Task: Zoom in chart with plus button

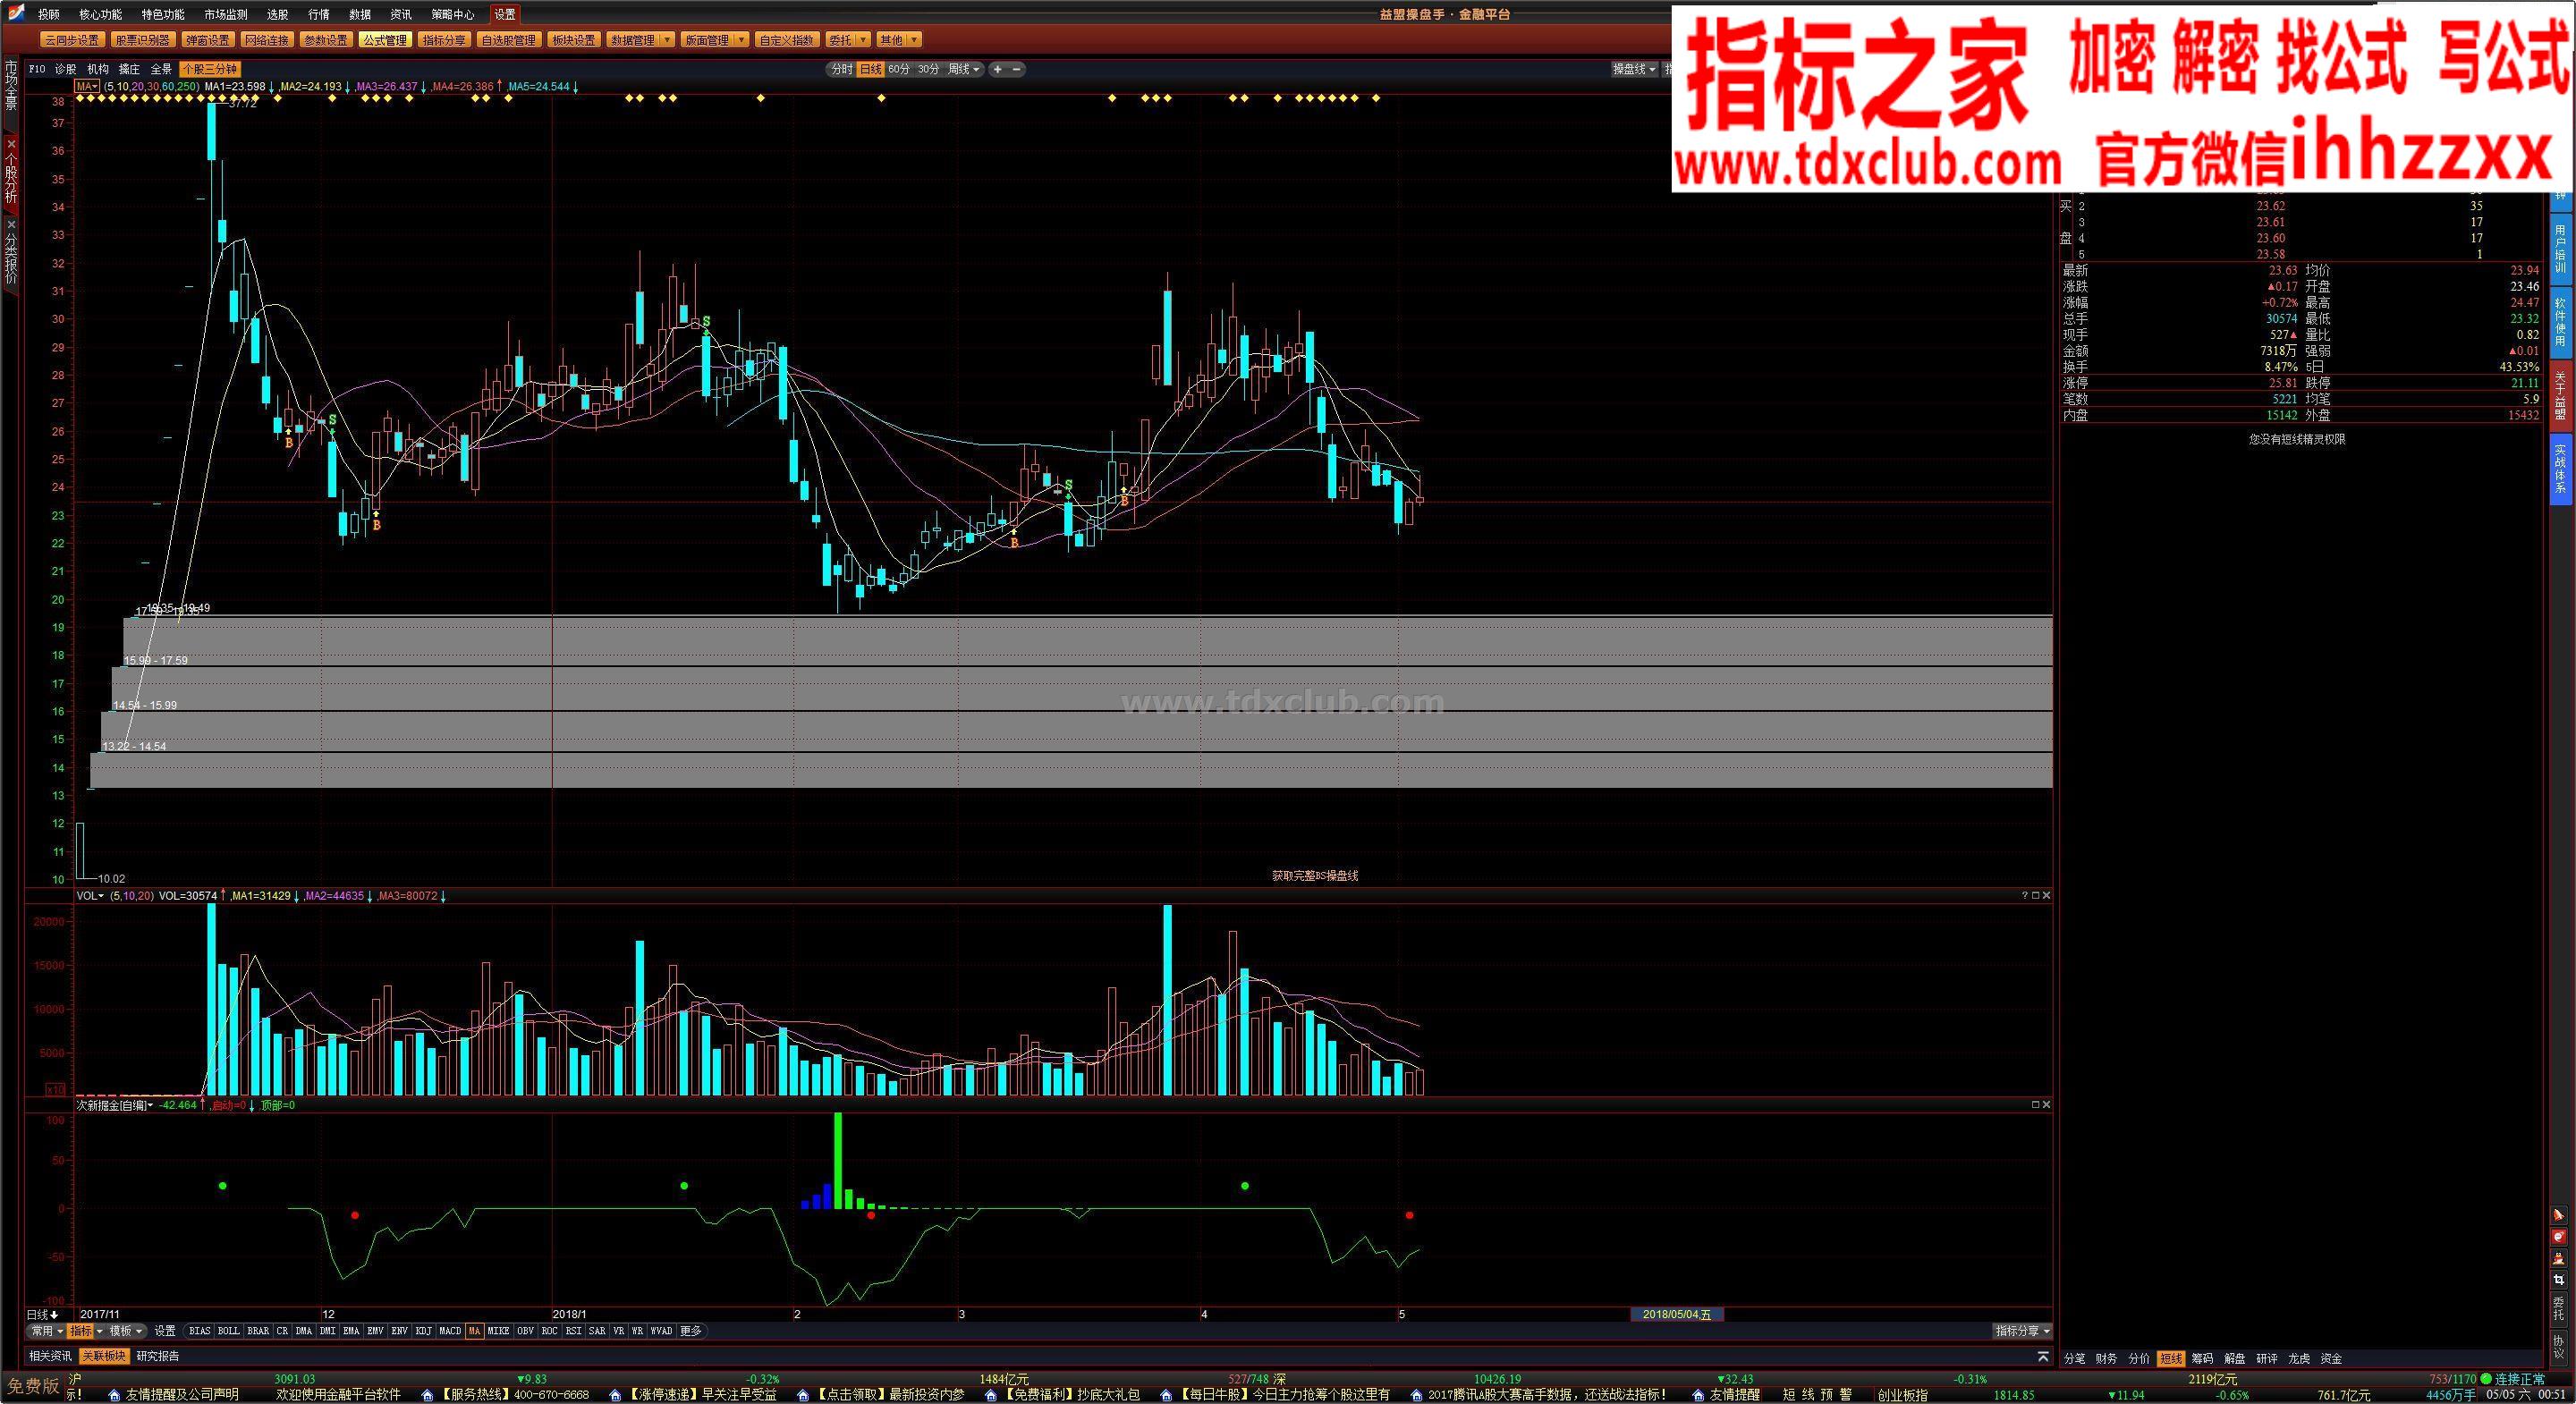Action: (x=997, y=69)
